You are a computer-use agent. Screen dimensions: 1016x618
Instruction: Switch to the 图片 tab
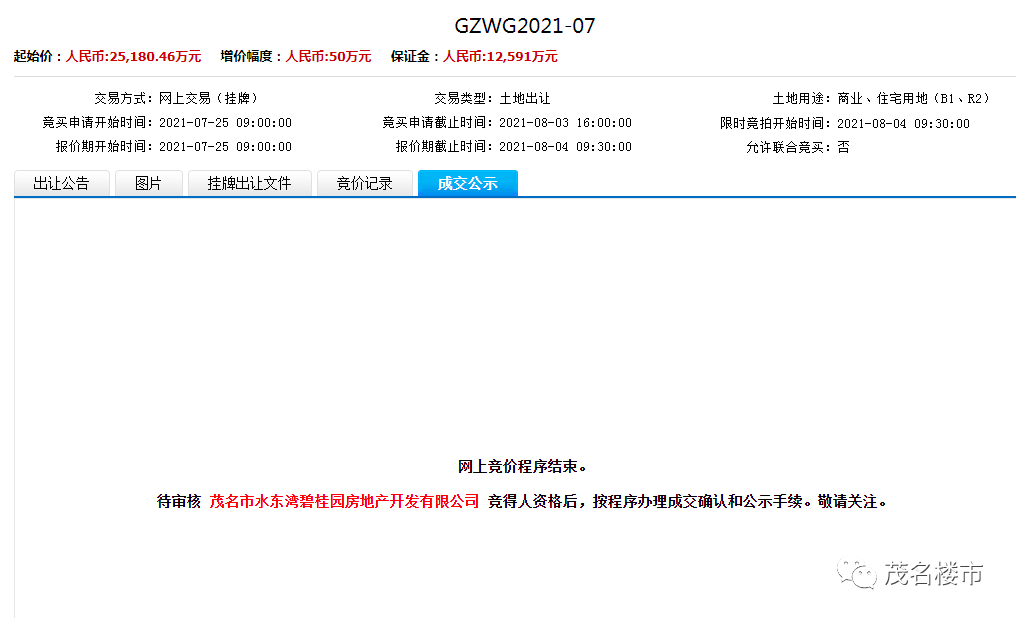pos(148,183)
